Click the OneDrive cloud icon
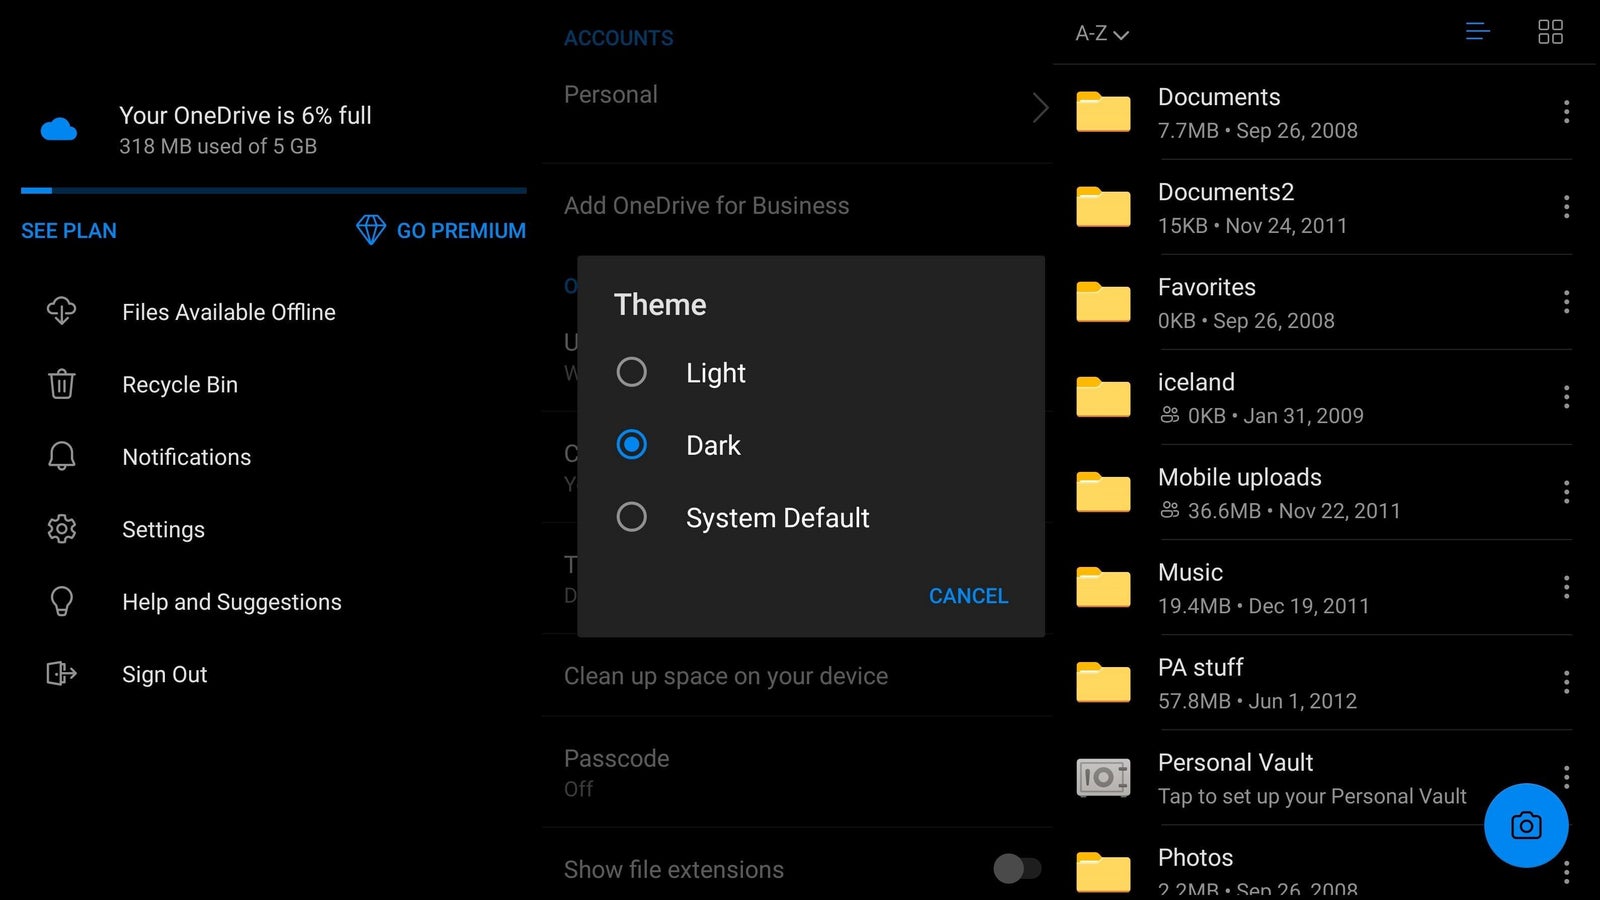 [59, 129]
